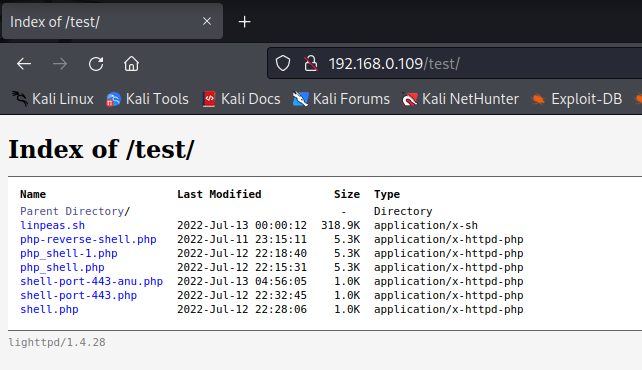The height and width of the screenshot is (370, 642).
Task: Open the Exploit-DB bookmark
Action: (x=576, y=99)
